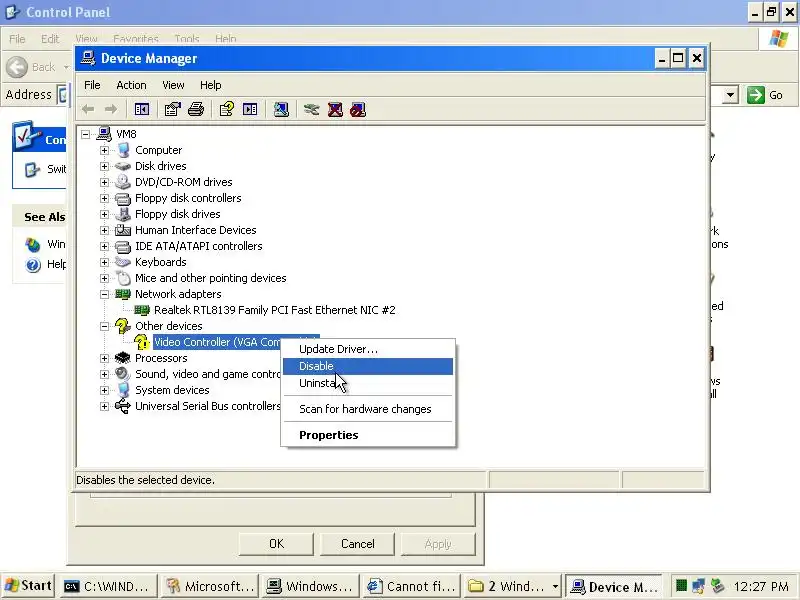
Task: Open the Device Manager Help menu
Action: point(210,85)
